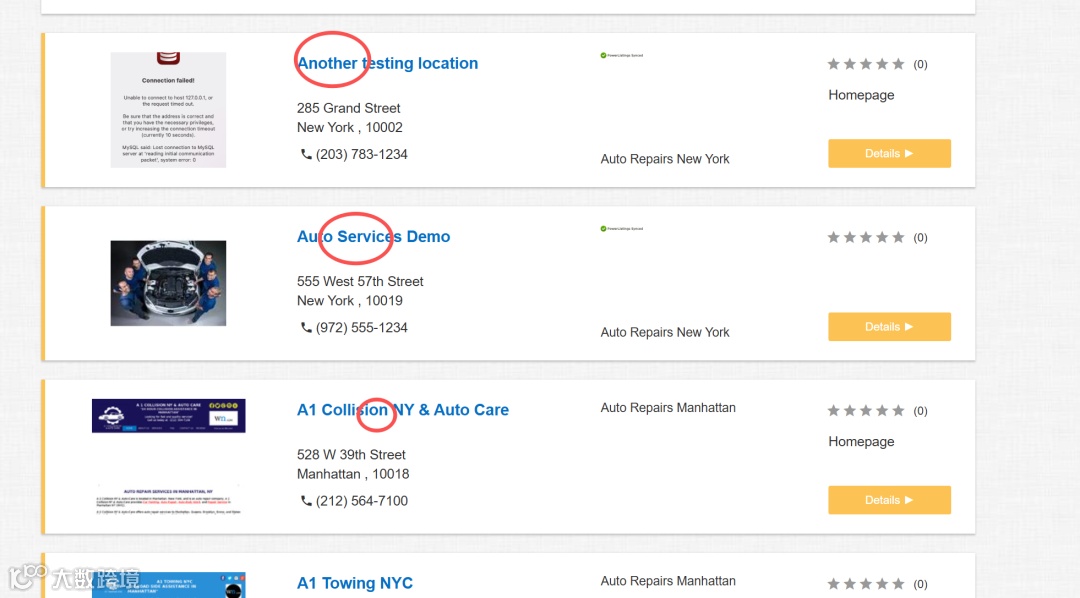Viewport: 1080px width, 598px height.
Task: Click A1 Collision NY website thumbnail
Action: pyautogui.click(x=168, y=457)
